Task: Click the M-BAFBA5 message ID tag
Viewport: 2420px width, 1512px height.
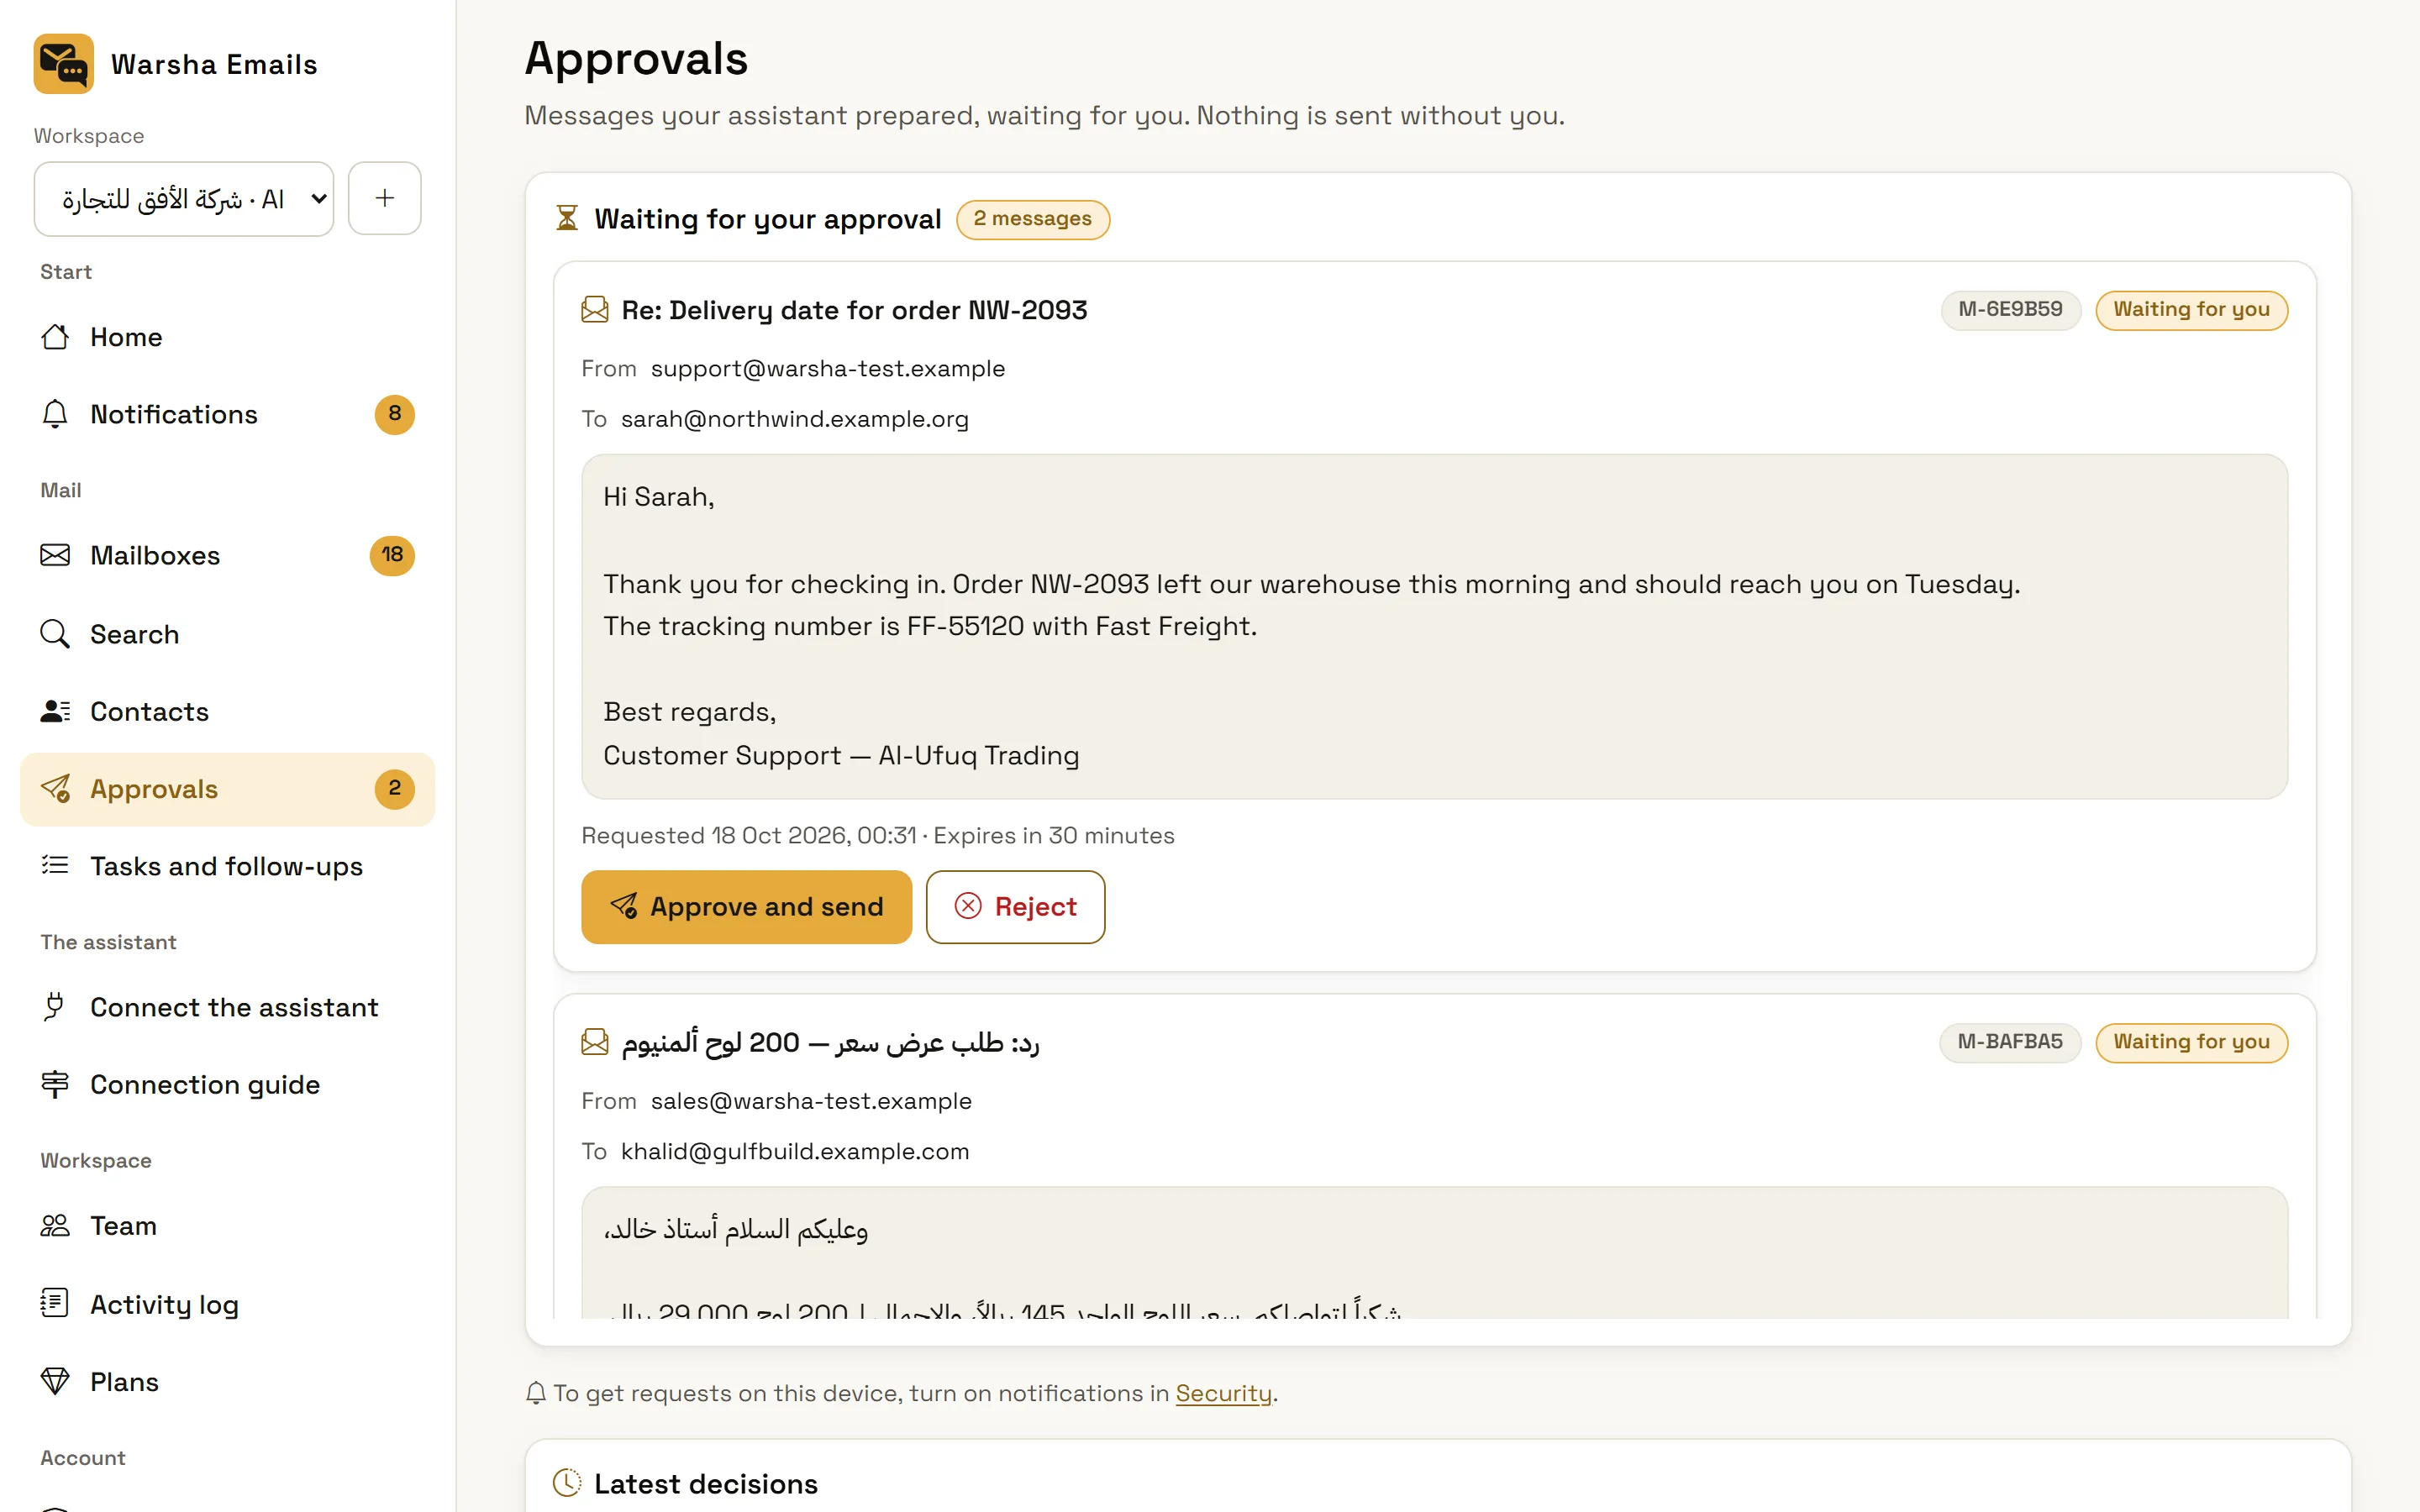Action: [x=2010, y=1043]
